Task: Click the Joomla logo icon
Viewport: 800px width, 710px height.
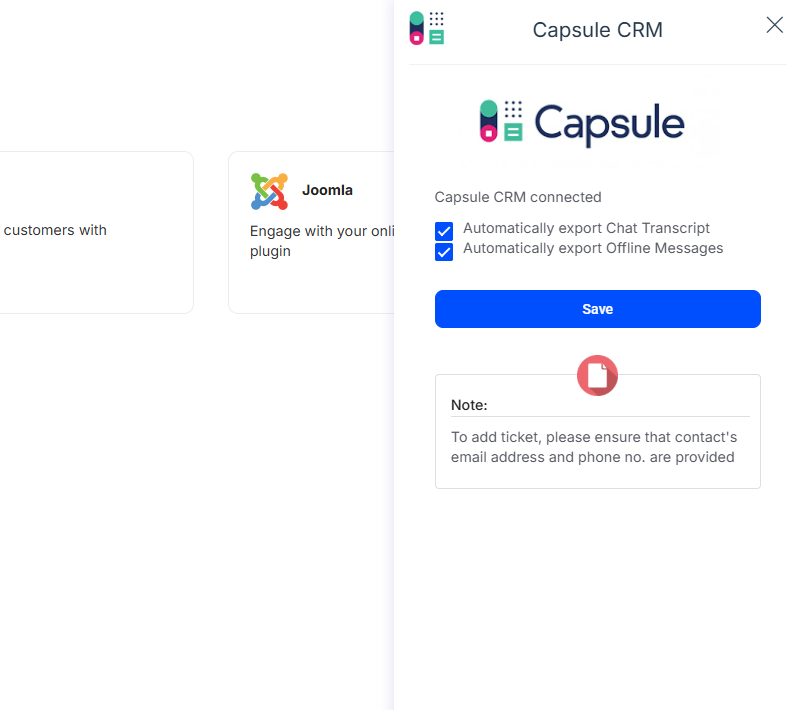Action: [x=269, y=191]
